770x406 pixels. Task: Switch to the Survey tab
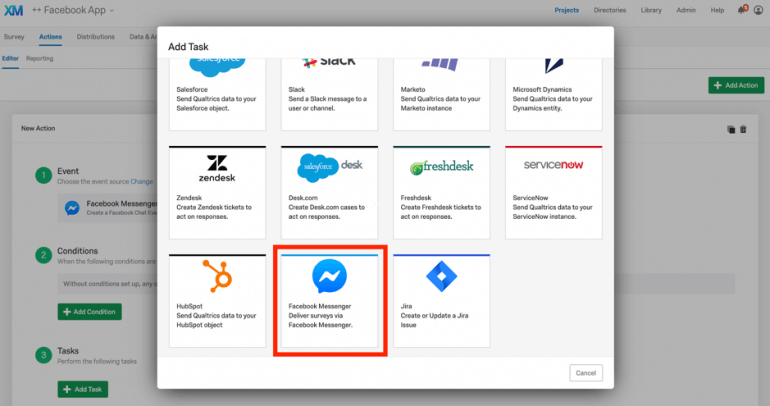14,37
